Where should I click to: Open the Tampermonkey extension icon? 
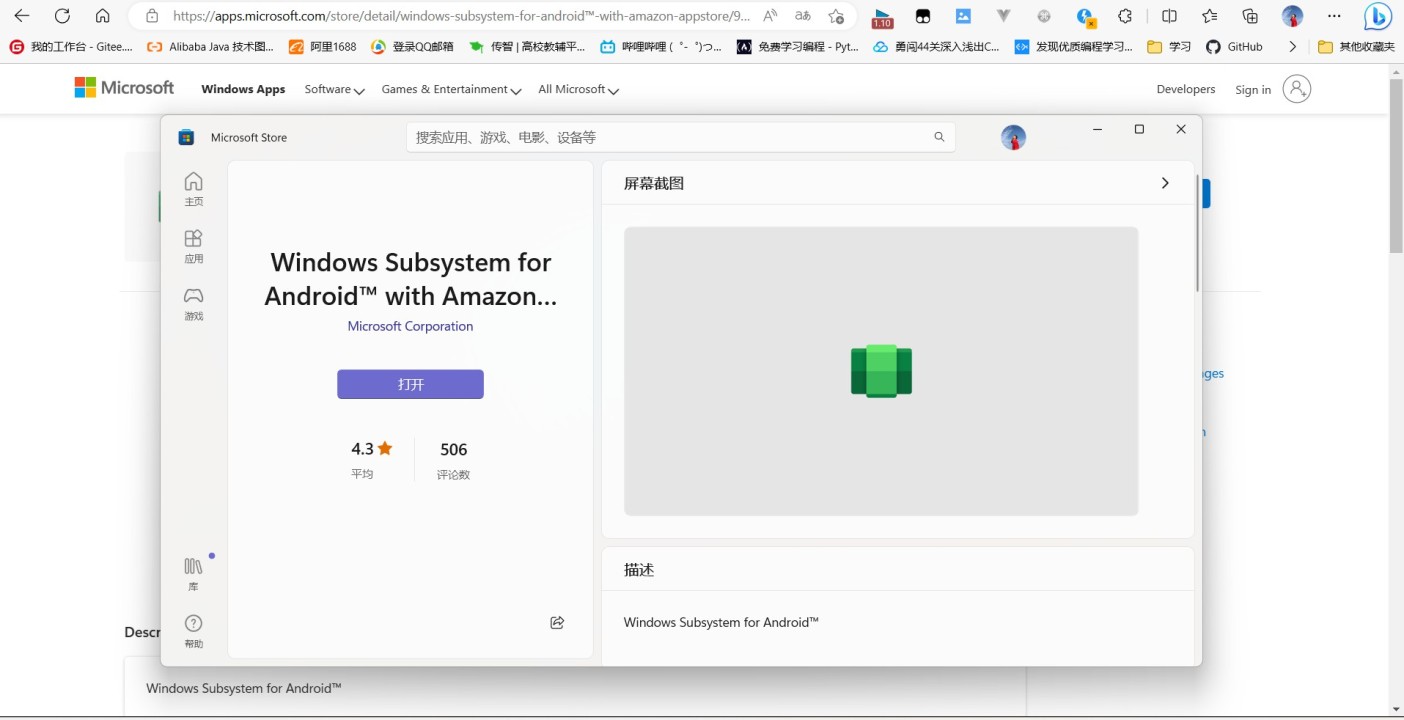[923, 17]
